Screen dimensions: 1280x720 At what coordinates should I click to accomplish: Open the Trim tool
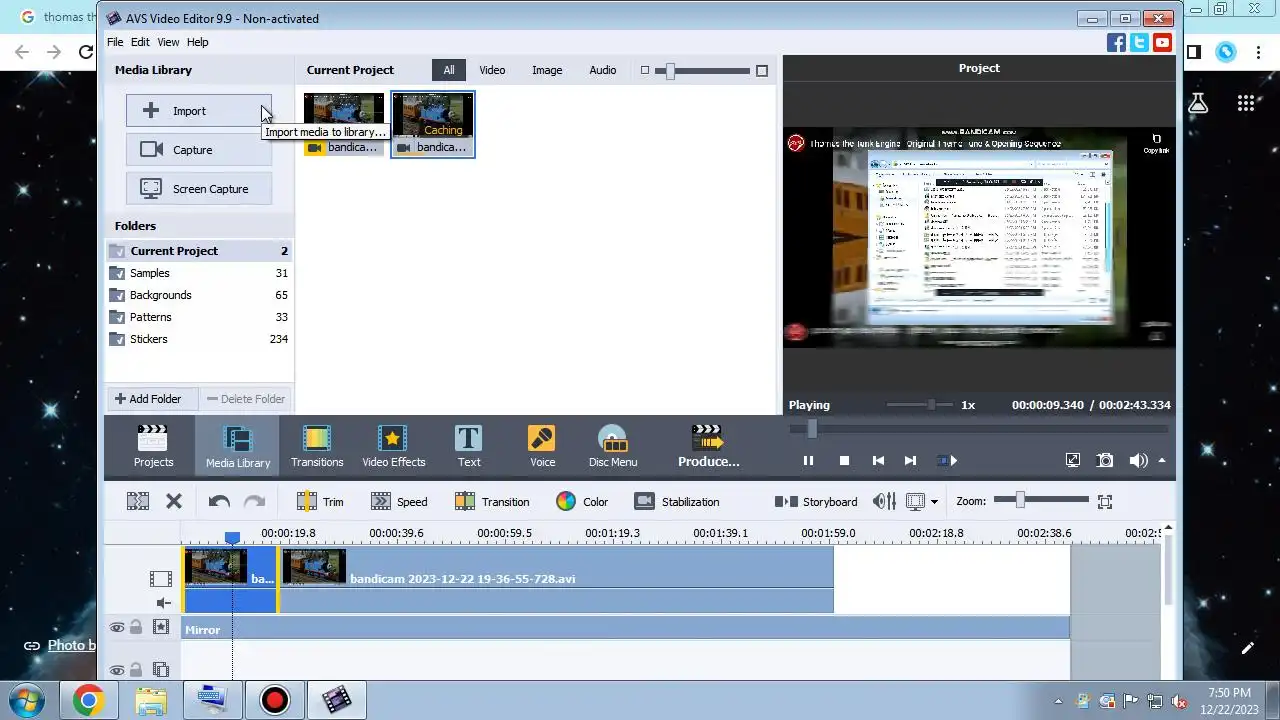320,502
